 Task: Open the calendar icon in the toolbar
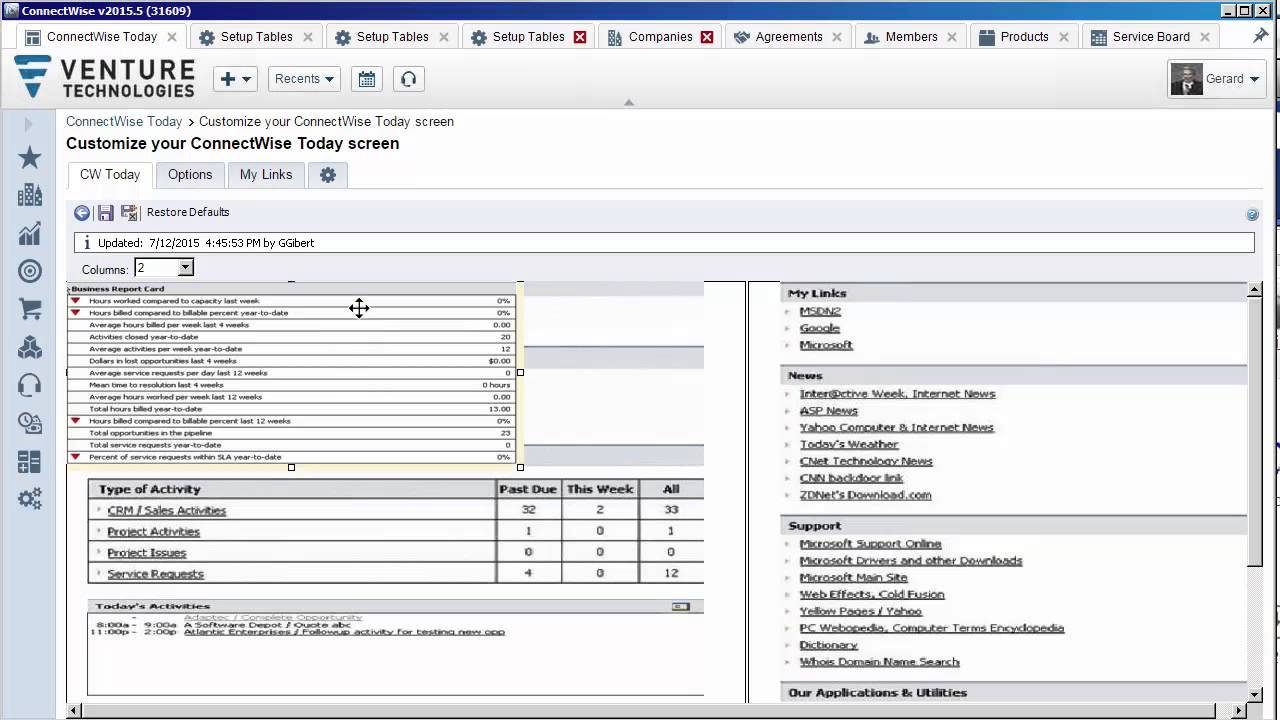(366, 78)
